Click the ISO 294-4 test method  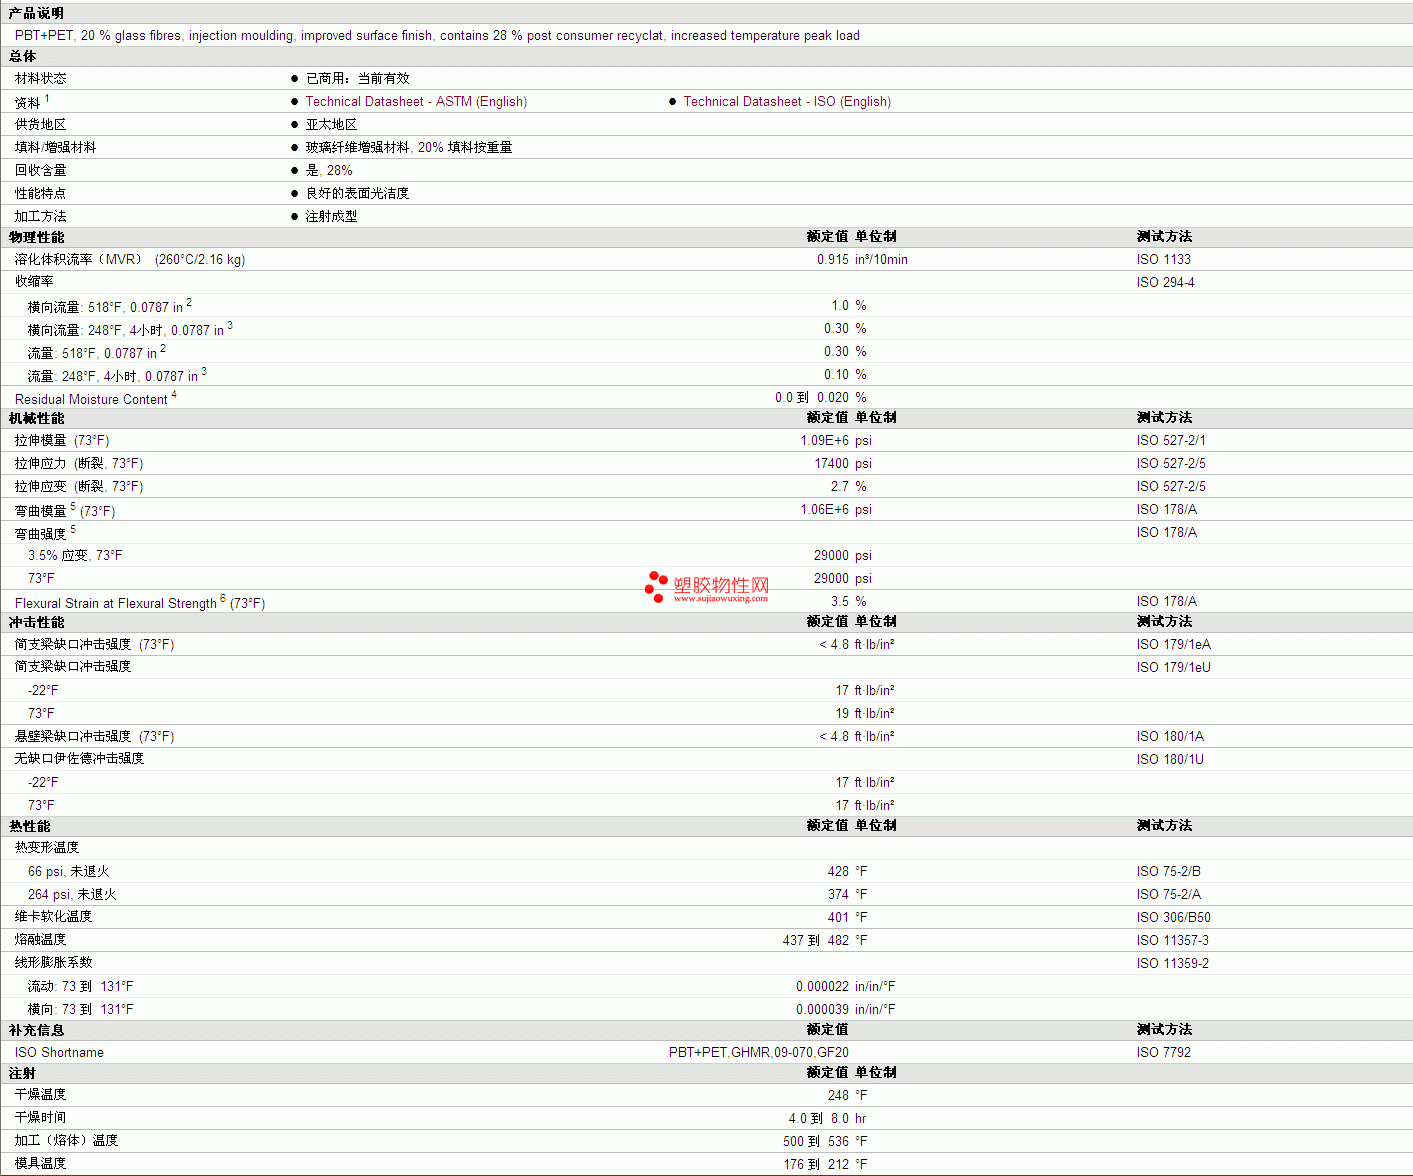(x=1166, y=282)
